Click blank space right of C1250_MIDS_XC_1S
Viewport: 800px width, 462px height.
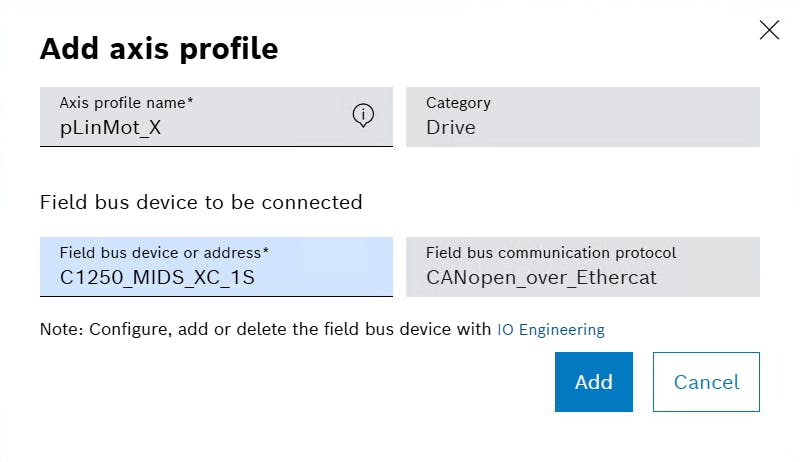(x=325, y=278)
